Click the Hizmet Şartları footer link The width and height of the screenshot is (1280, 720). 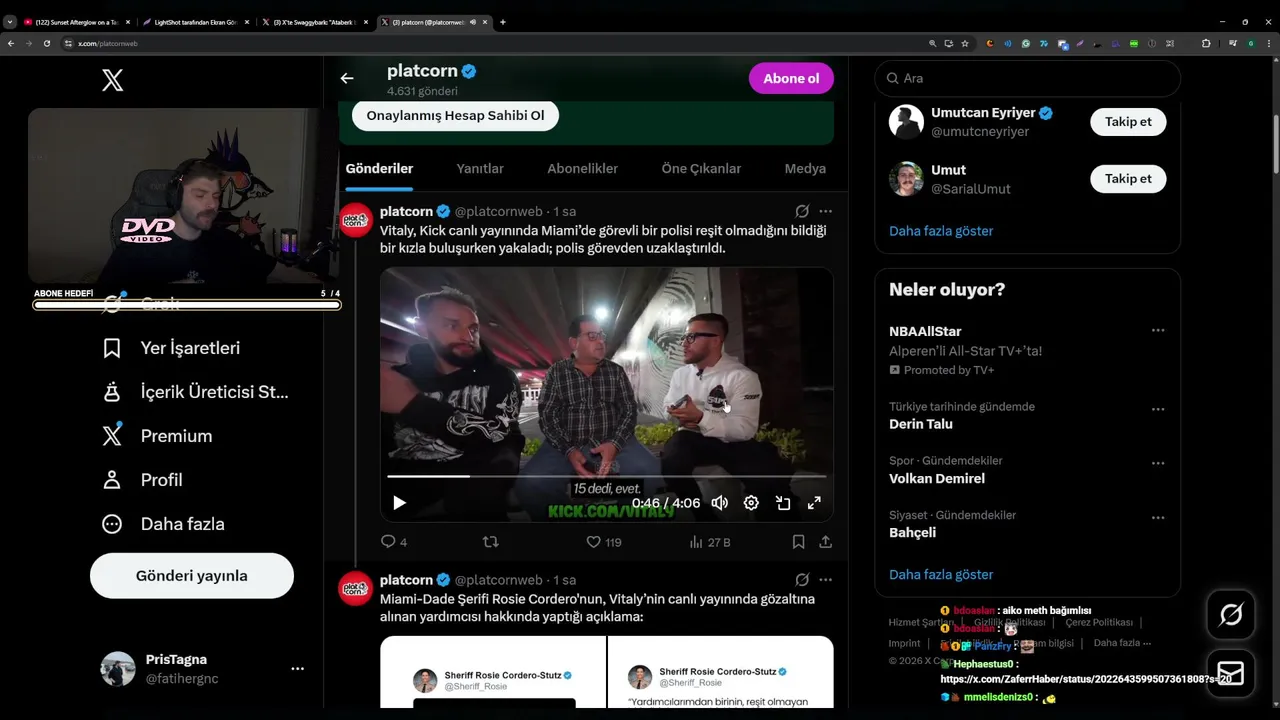click(921, 622)
